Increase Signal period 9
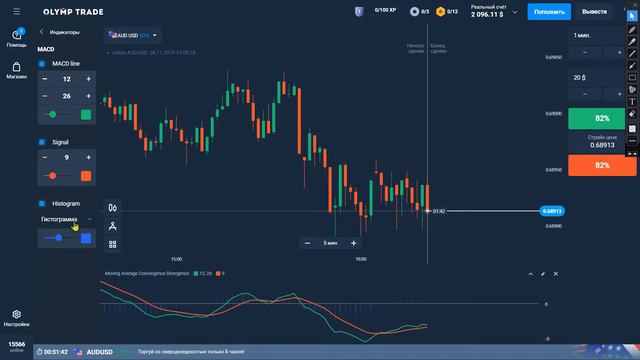 click(88, 157)
